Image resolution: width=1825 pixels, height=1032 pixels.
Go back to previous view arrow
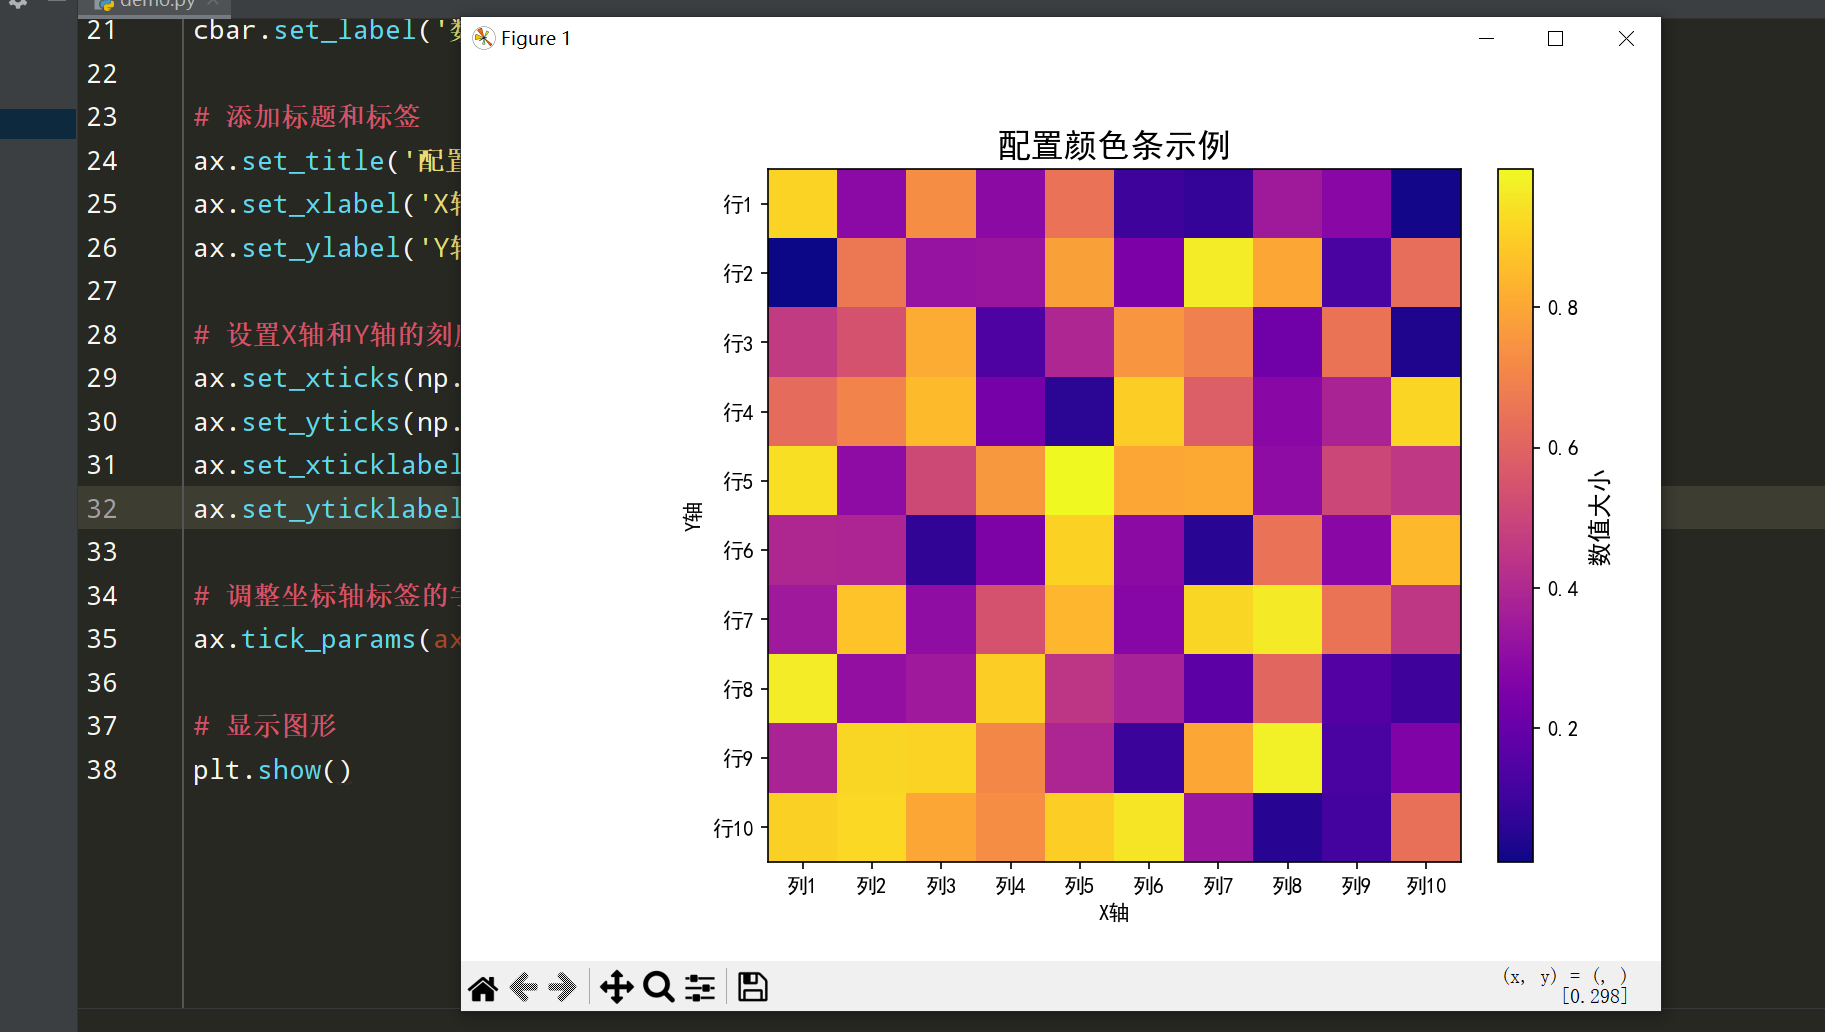point(524,988)
